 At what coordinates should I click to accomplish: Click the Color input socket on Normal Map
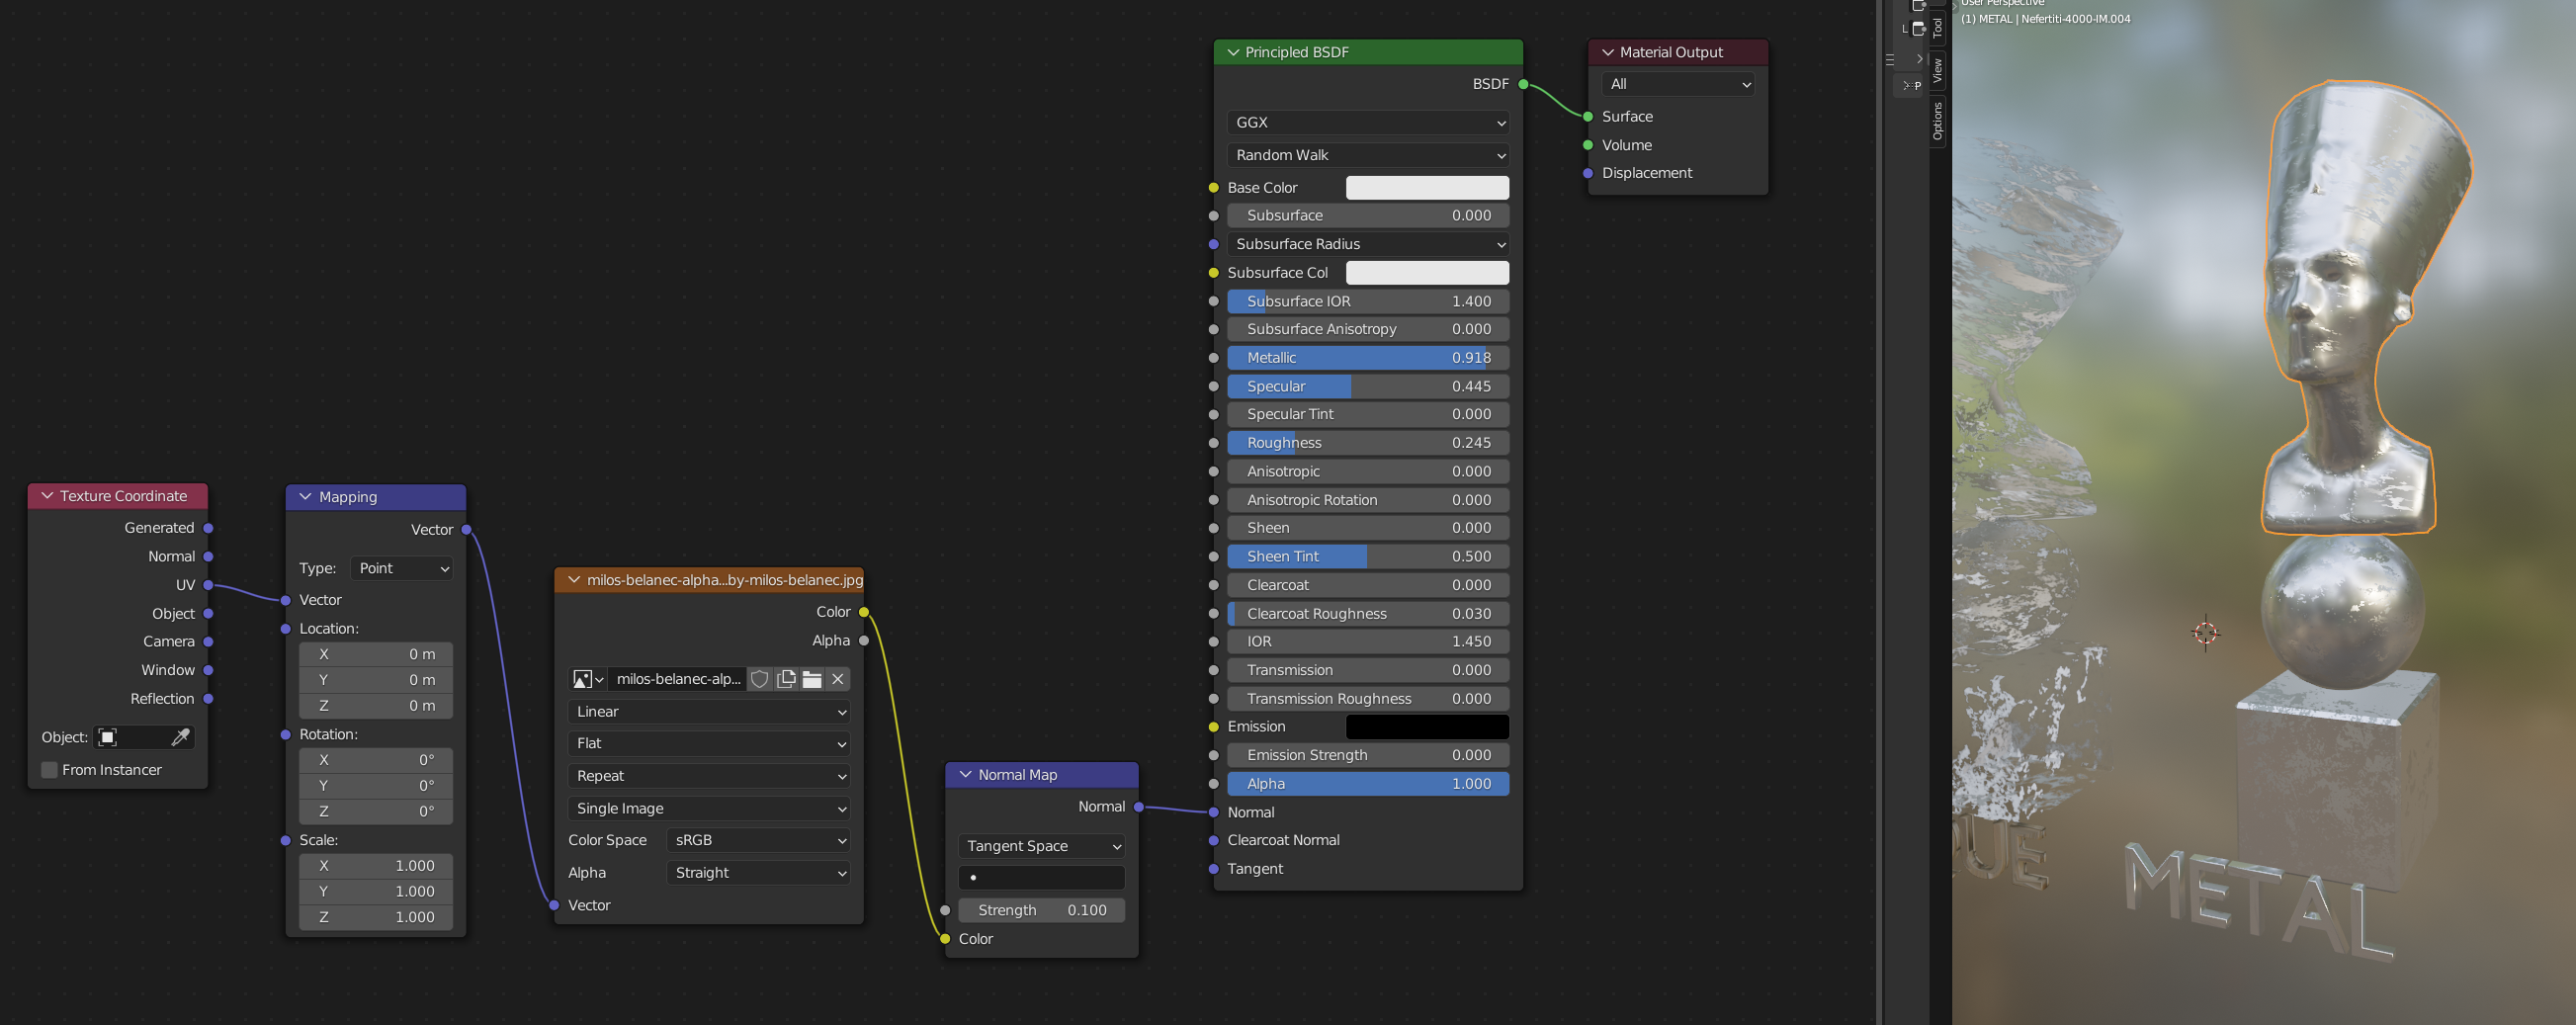(945, 939)
